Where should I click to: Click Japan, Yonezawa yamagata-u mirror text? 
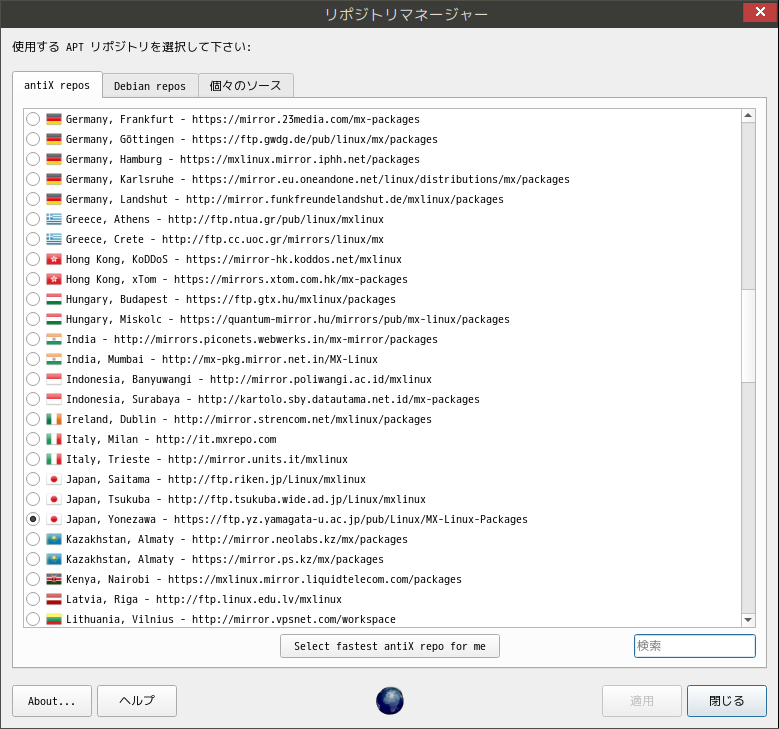(x=297, y=519)
